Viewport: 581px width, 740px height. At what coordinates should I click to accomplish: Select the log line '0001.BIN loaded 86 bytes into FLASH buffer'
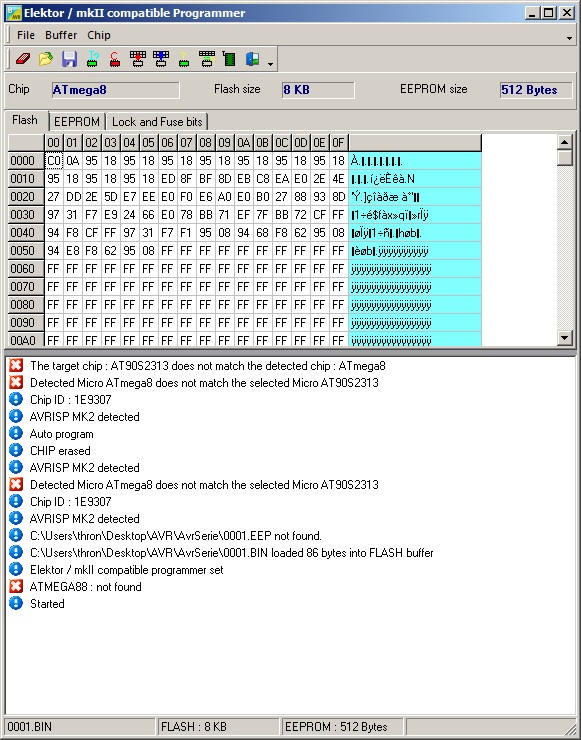[x=231, y=553]
